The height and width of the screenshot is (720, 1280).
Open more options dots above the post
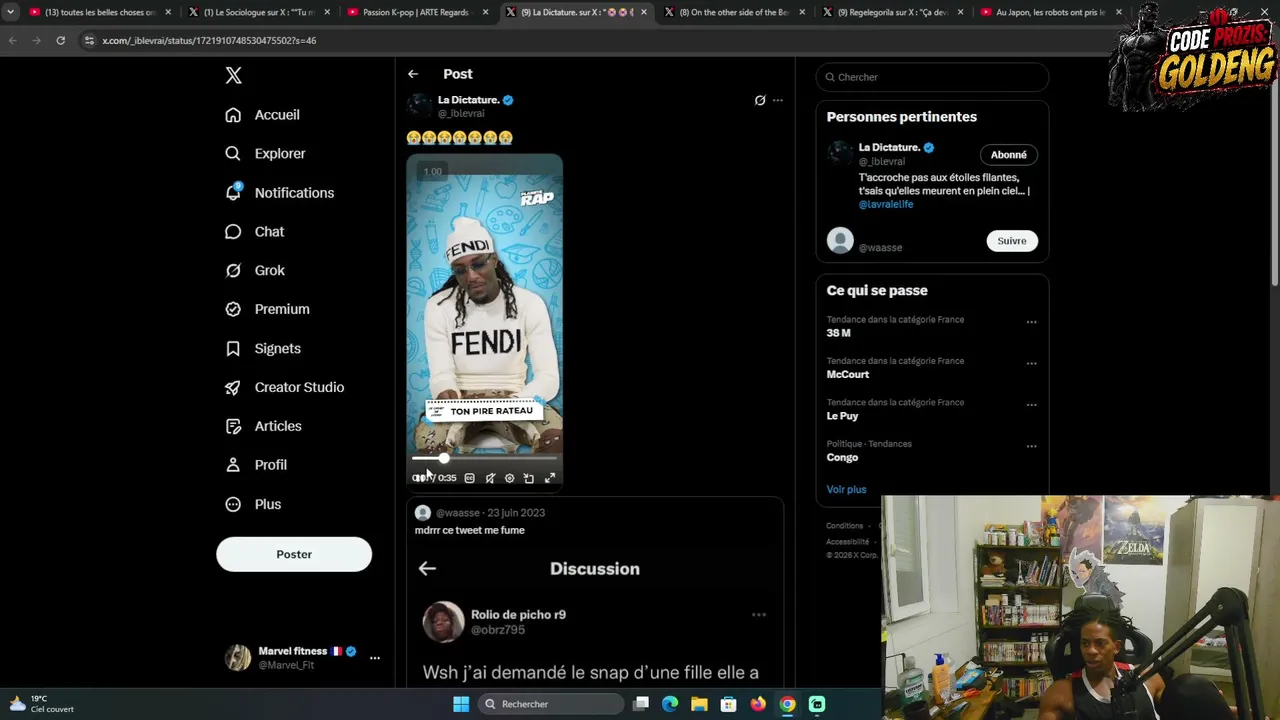[x=778, y=100]
